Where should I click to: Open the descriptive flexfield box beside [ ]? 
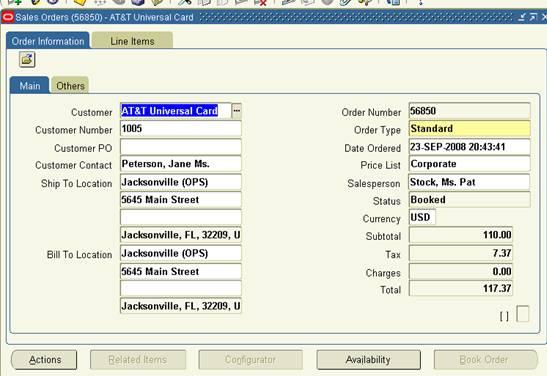523,314
